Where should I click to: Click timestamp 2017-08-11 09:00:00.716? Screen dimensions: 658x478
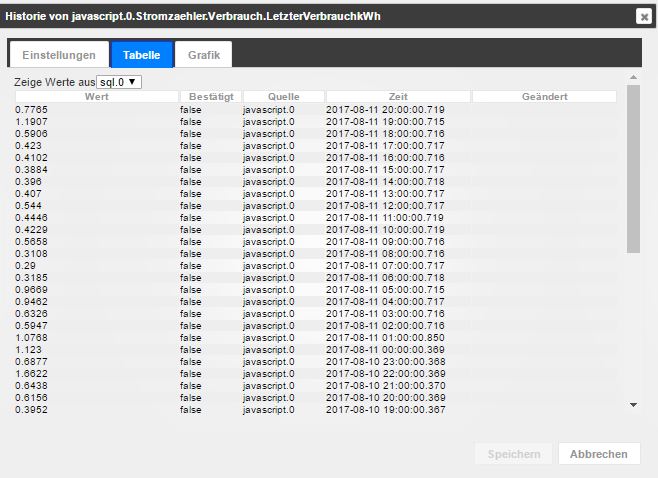[385, 242]
